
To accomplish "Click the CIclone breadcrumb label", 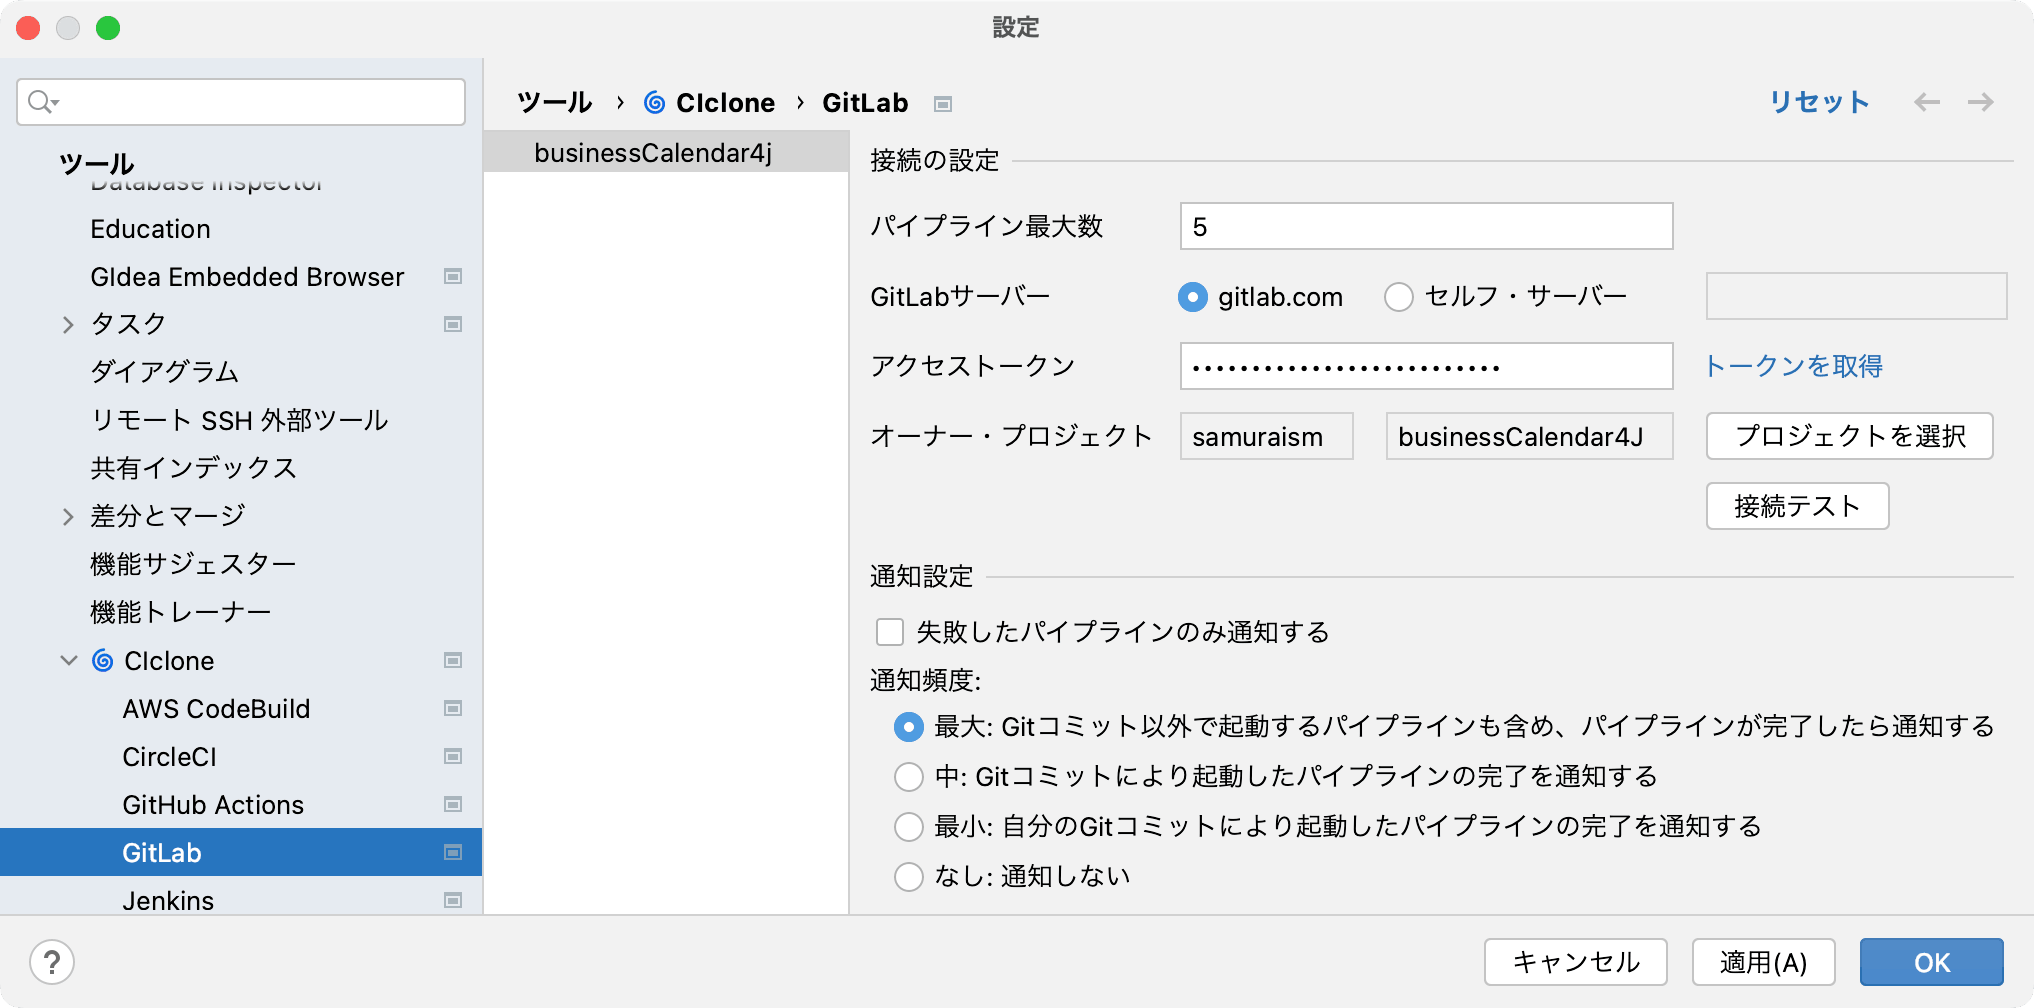I will pos(725,103).
